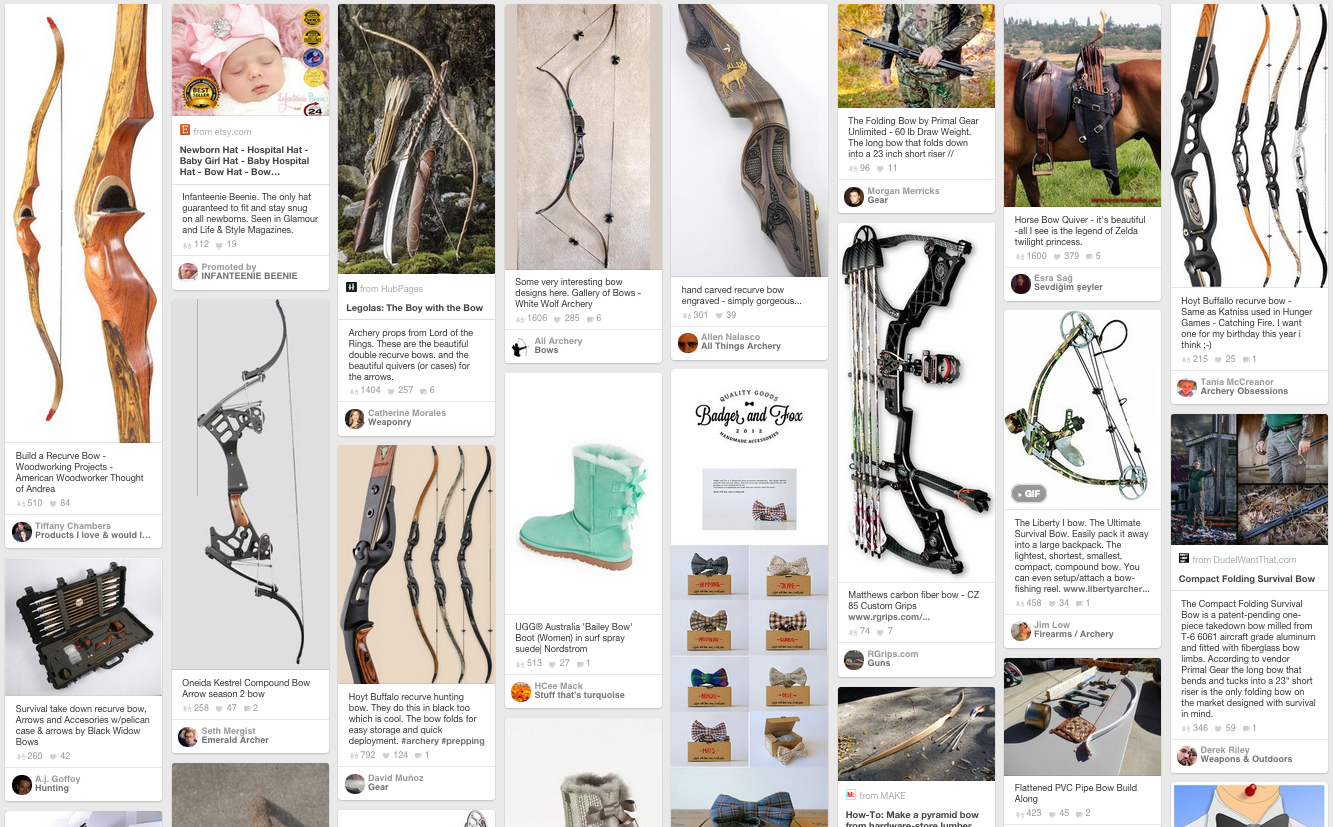1333x827 pixels.
Task: Open the UGG Bailey Bow boot image
Action: coord(583,492)
